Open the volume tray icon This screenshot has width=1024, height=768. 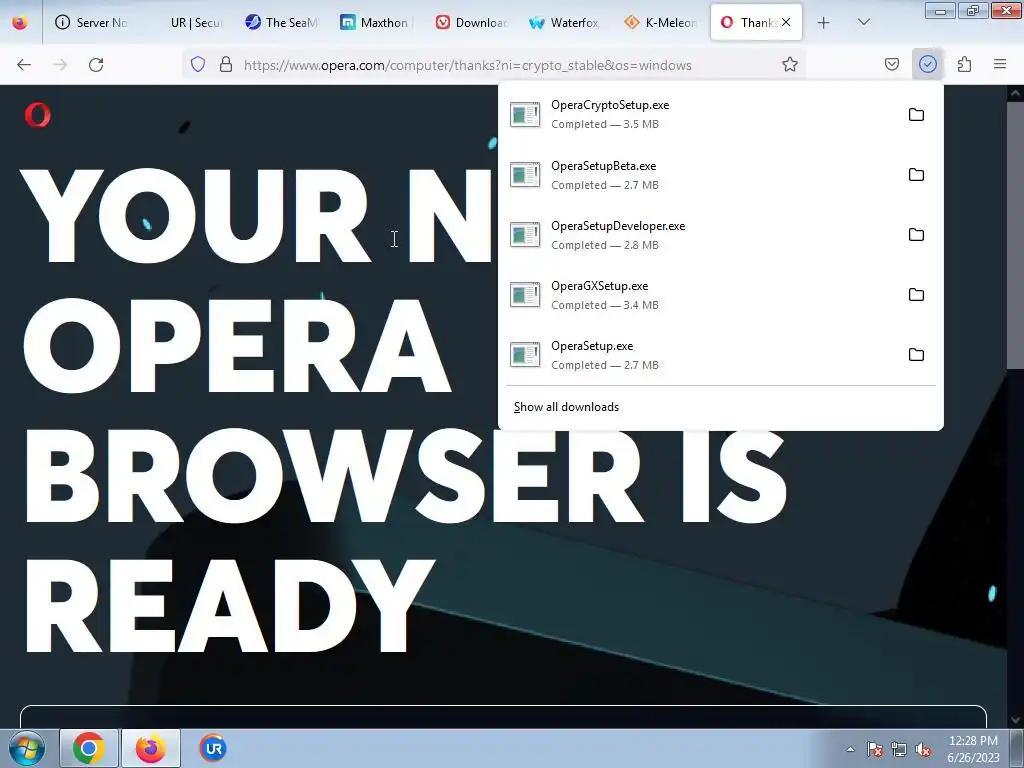point(923,749)
